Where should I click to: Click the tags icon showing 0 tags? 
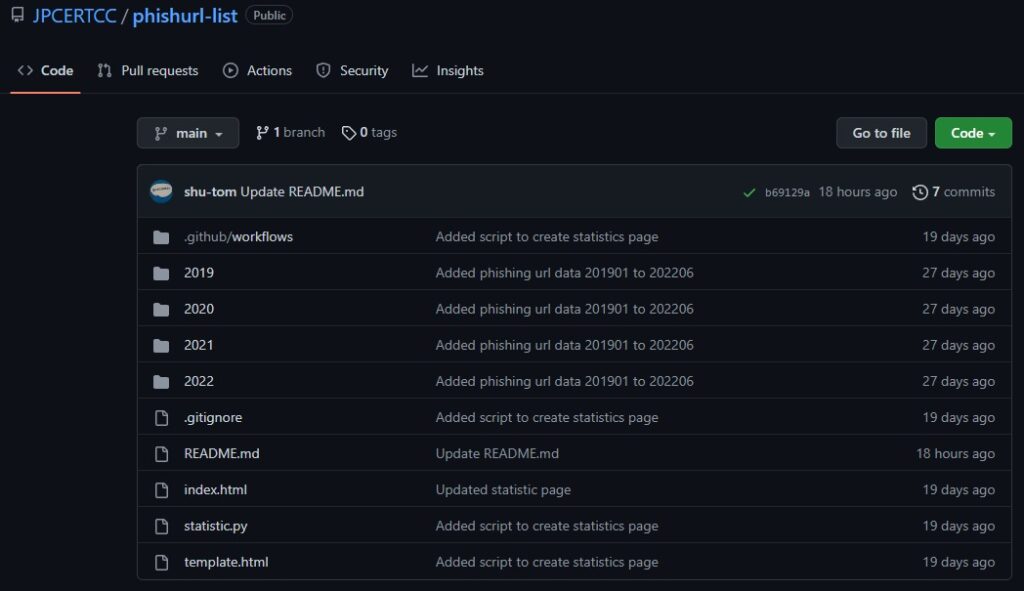[x=349, y=132]
